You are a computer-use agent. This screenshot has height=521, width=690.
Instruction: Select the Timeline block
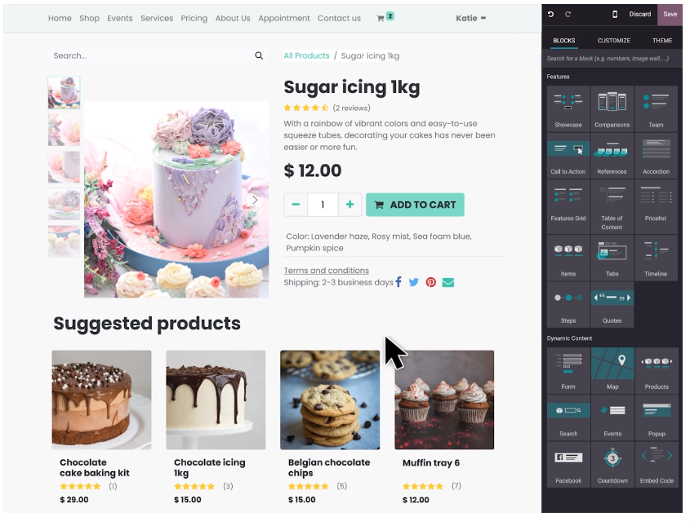coord(656,258)
